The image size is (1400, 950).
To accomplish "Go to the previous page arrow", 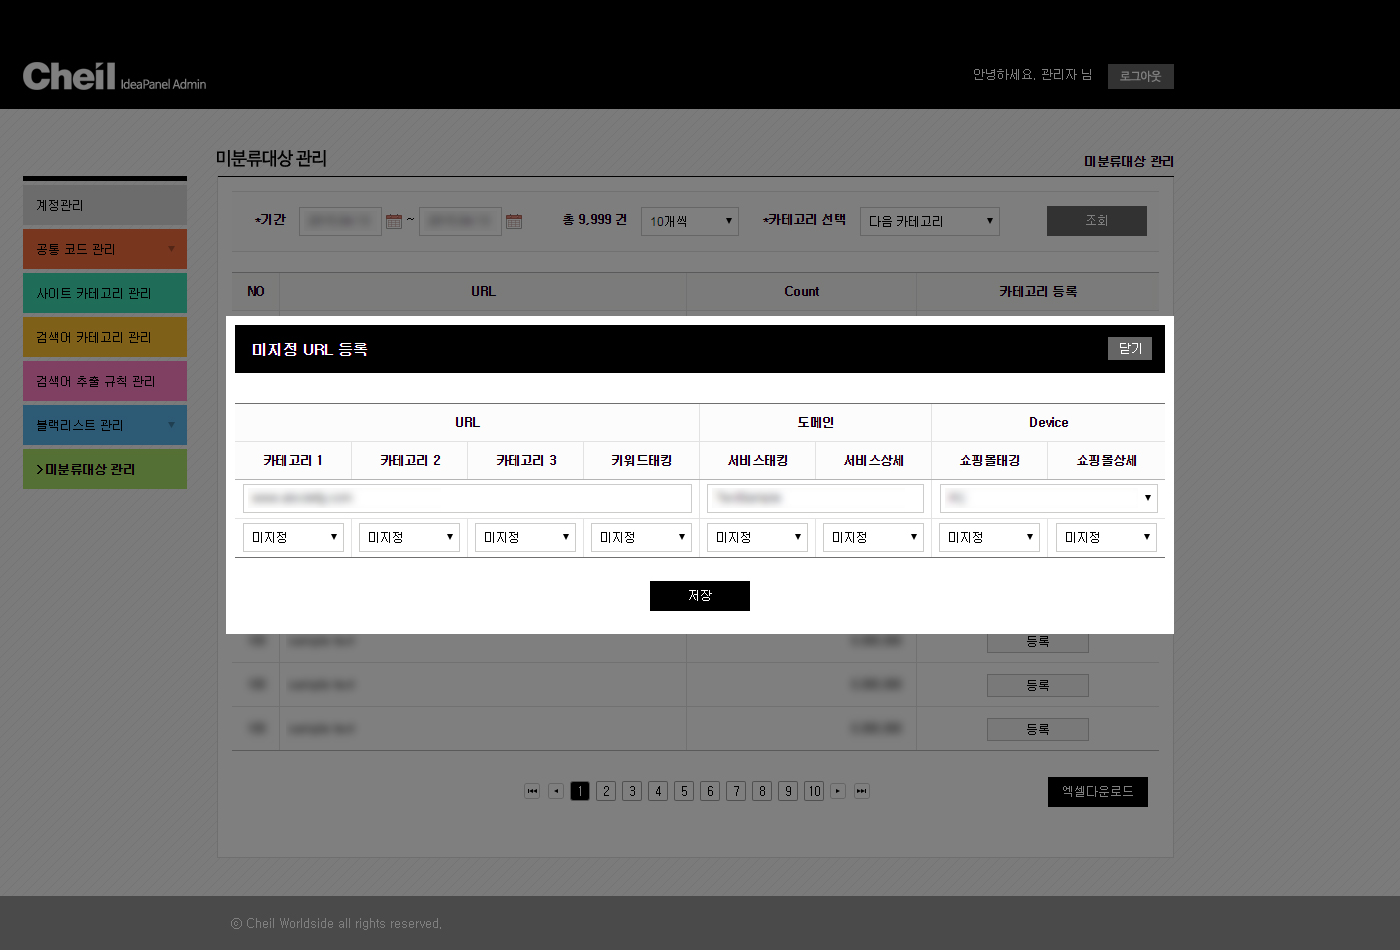I will 556,791.
